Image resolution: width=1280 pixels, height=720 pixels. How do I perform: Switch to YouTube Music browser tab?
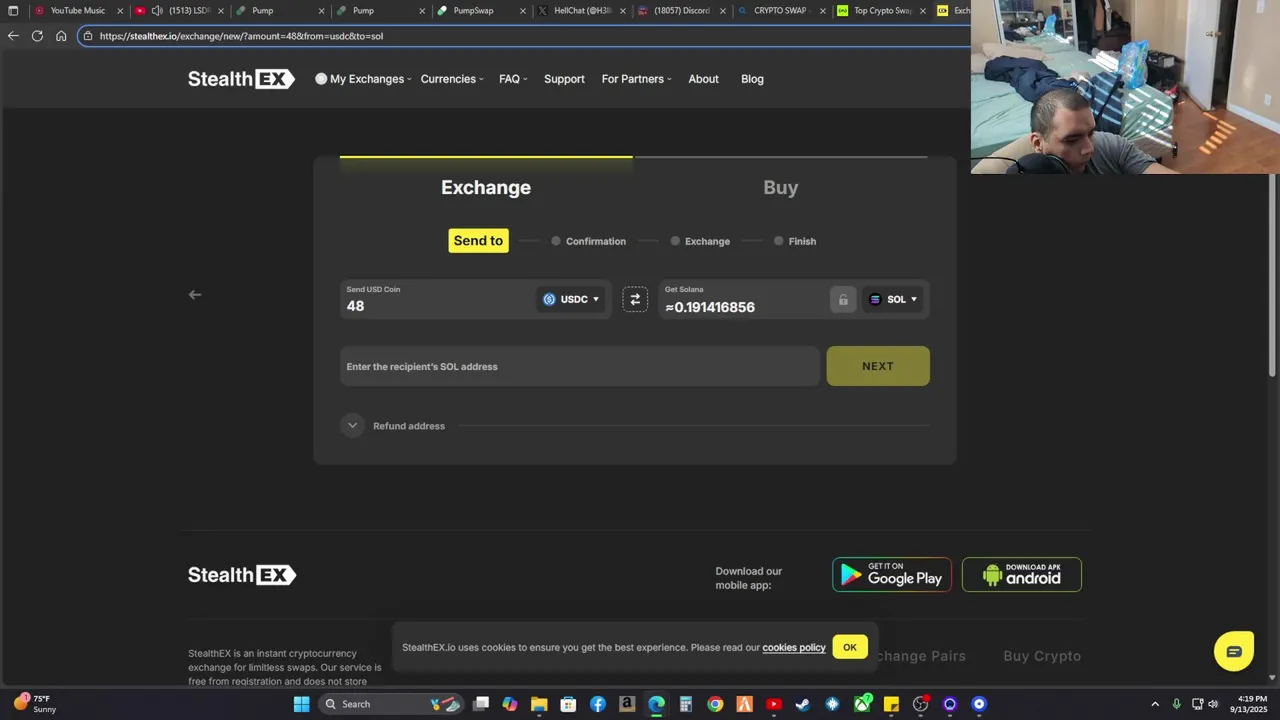pyautogui.click(x=77, y=11)
